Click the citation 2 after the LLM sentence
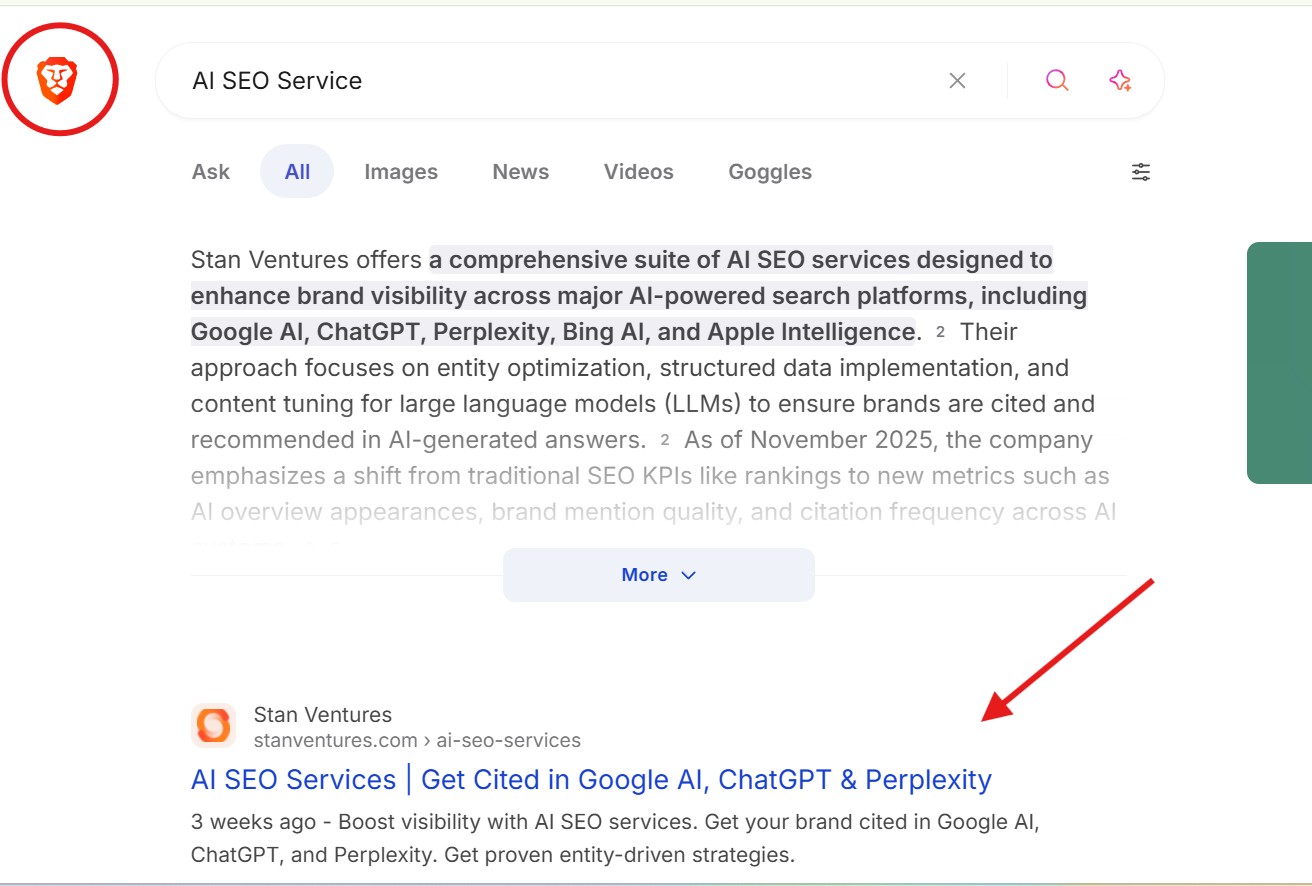Image resolution: width=1312 pixels, height=886 pixels. [x=668, y=440]
